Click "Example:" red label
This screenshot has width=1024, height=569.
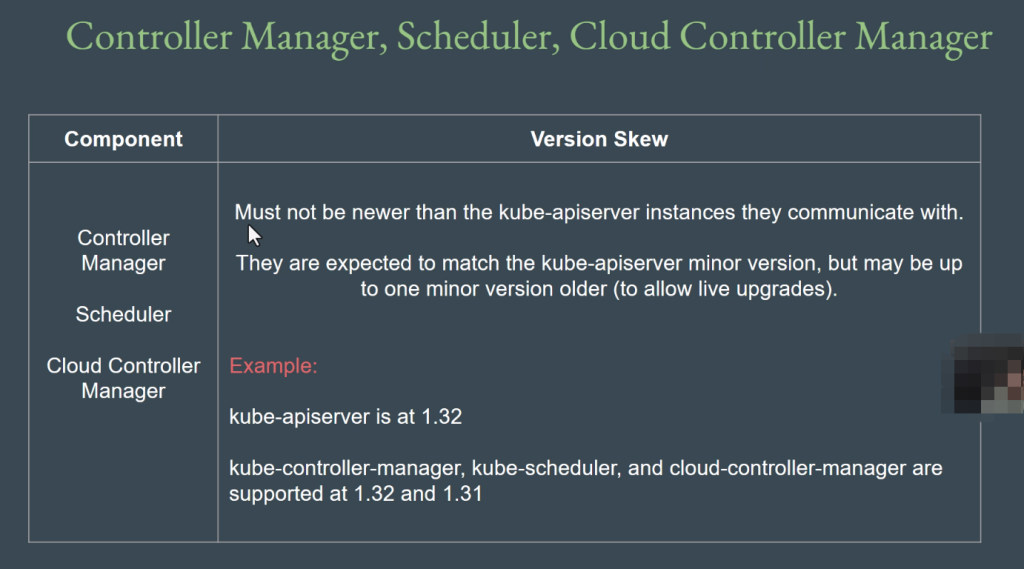[273, 366]
